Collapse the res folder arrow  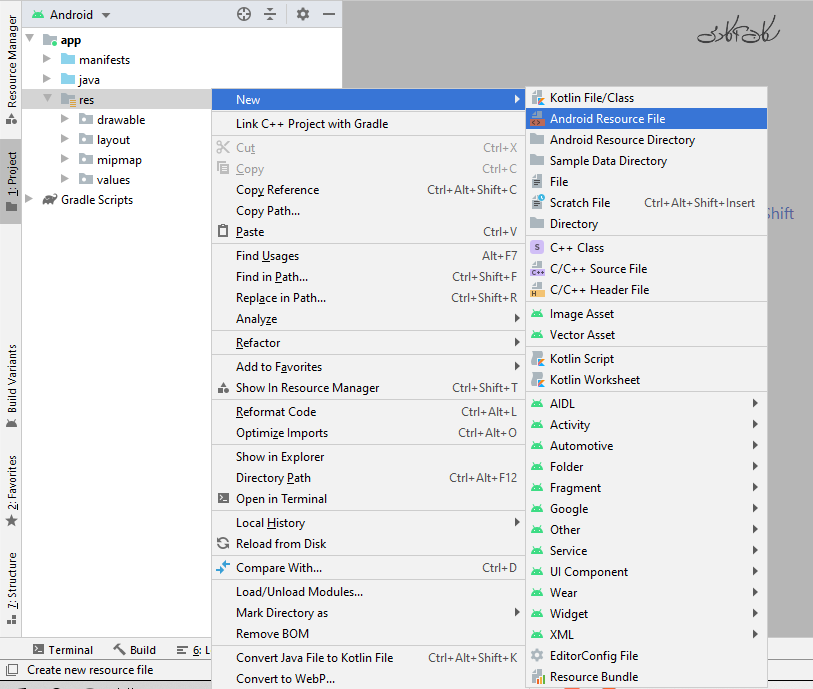coord(48,98)
